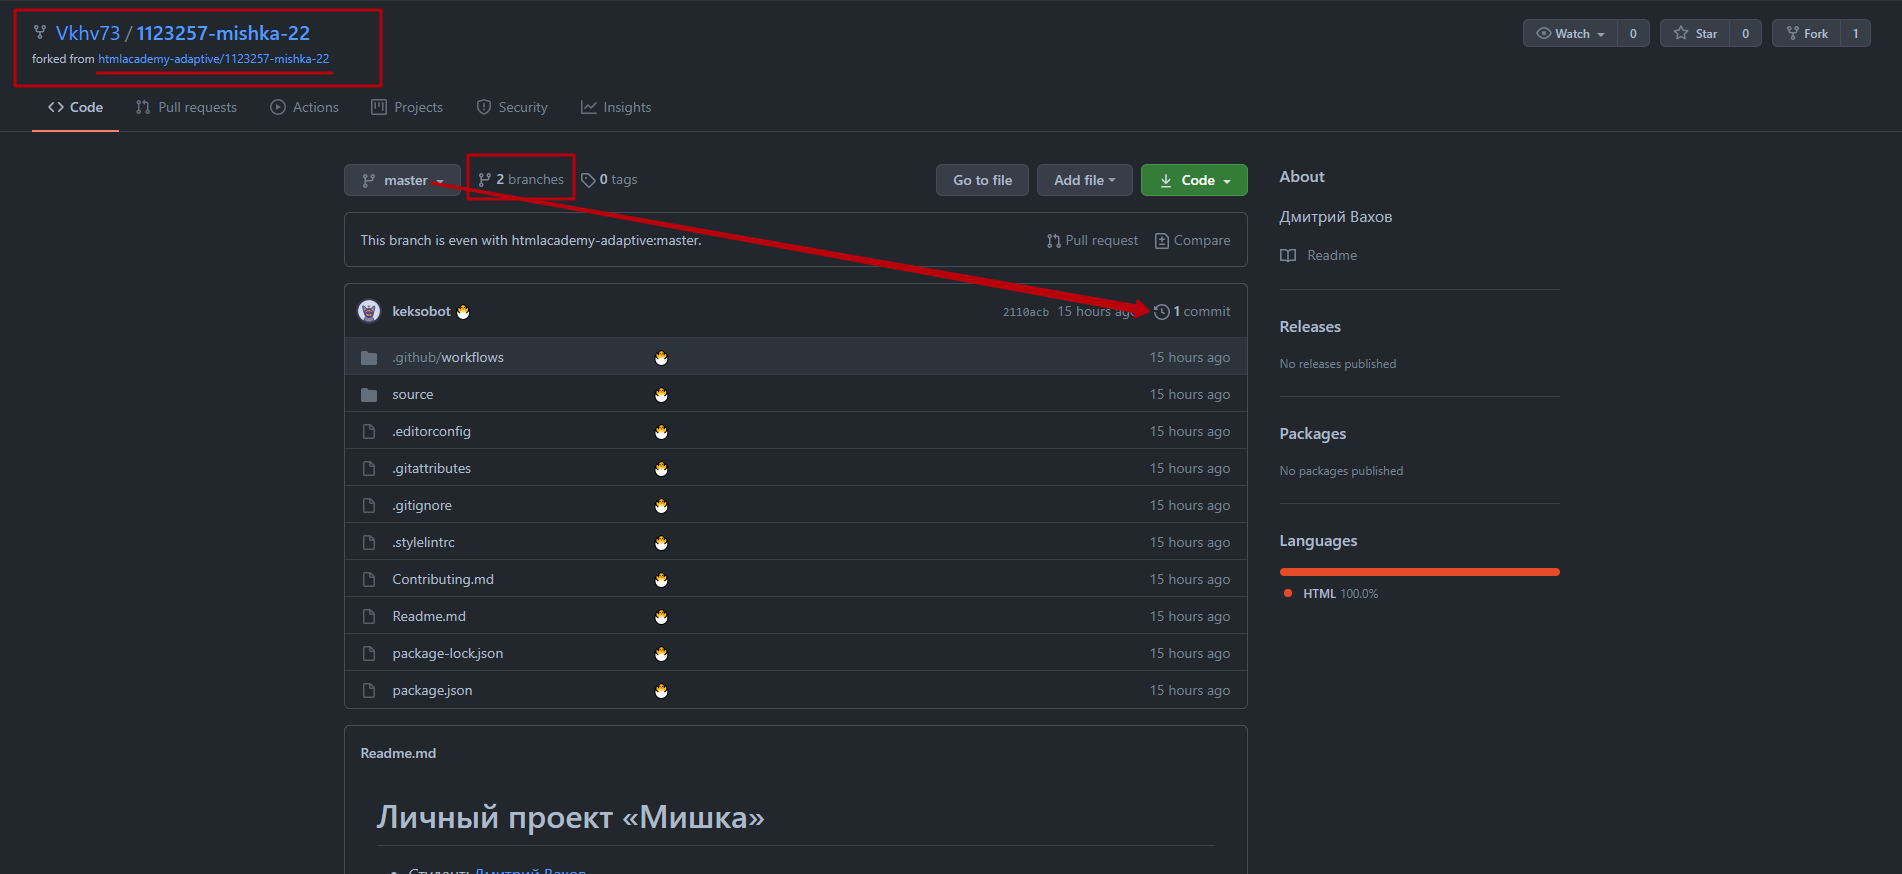Open the package.json file
The height and width of the screenshot is (874, 1902).
point(432,690)
